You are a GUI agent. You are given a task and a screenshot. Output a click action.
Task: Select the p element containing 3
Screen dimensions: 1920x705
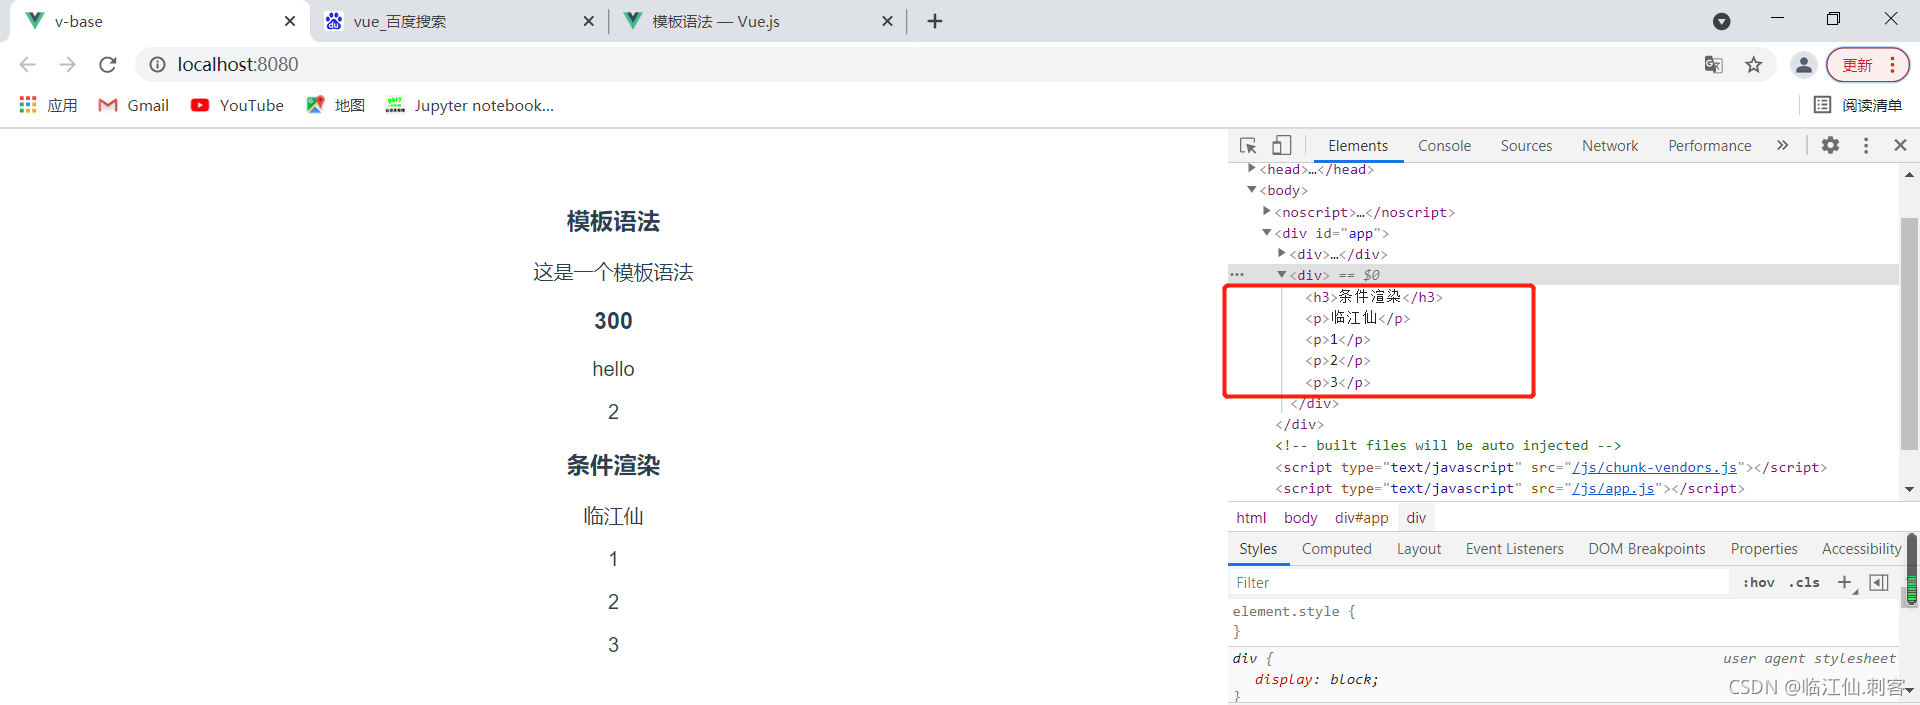pyautogui.click(x=1338, y=382)
